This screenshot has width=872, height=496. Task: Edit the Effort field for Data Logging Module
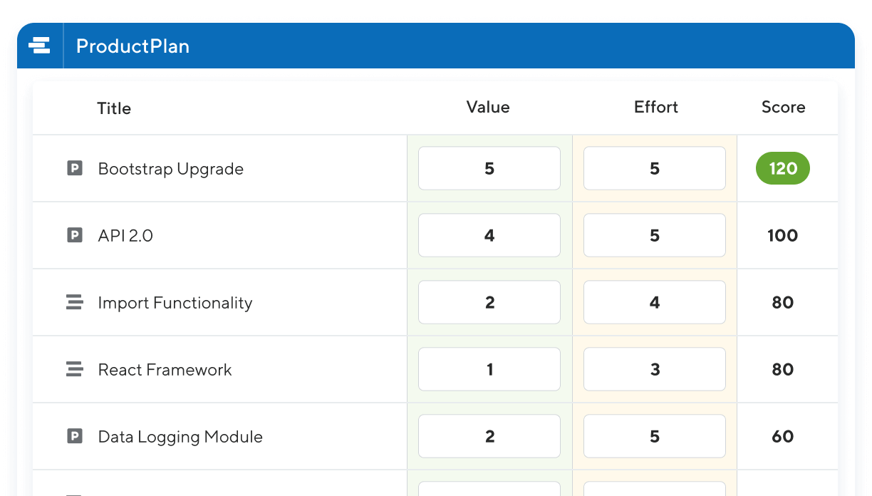click(x=654, y=436)
